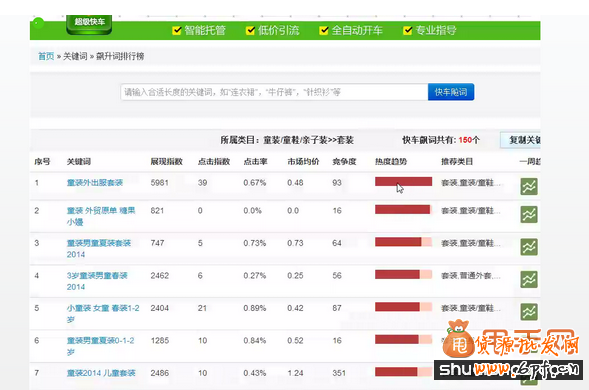Toggle the 全自动开车 checkmark
This screenshot has width=589, height=390.
(x=324, y=30)
